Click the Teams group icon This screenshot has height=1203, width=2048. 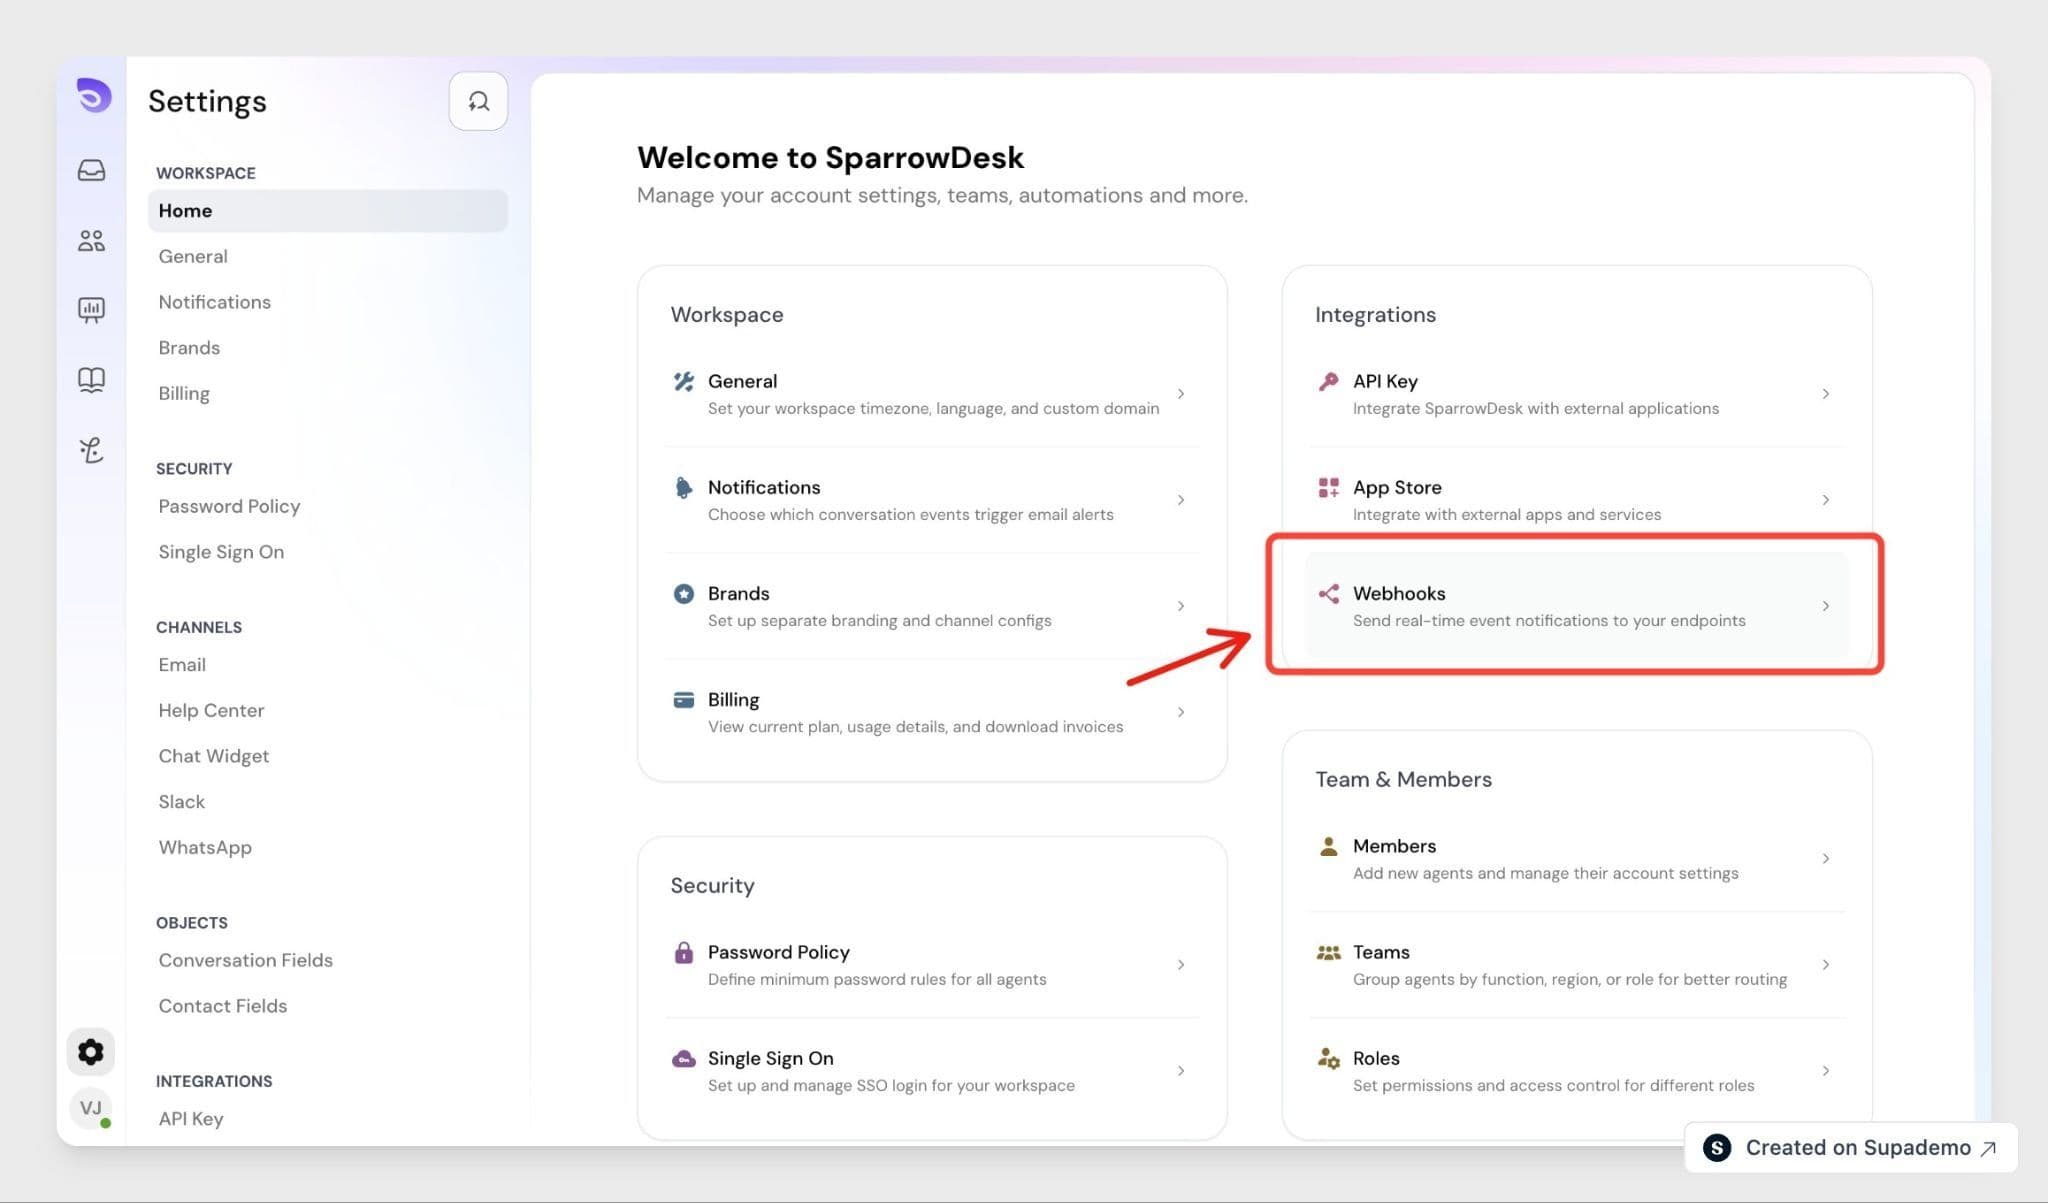1328,952
